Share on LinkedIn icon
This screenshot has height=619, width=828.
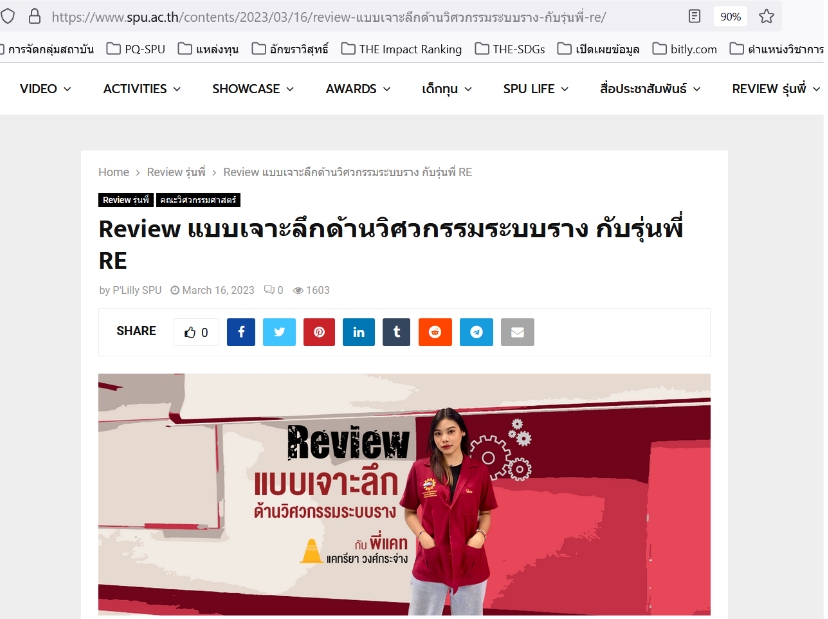click(x=359, y=332)
